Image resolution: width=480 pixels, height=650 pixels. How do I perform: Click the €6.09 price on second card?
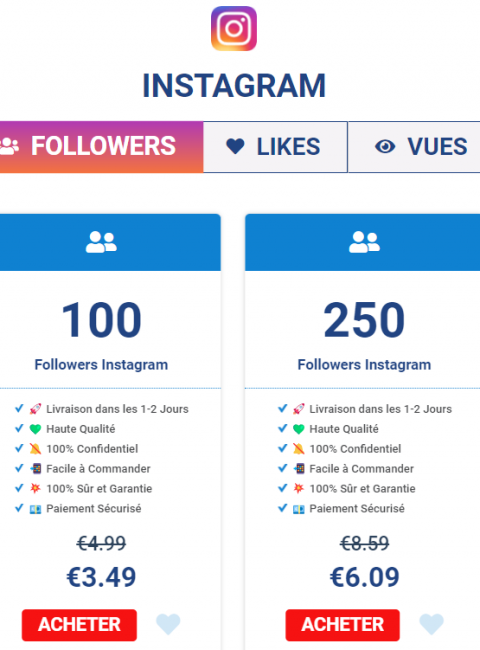364,577
